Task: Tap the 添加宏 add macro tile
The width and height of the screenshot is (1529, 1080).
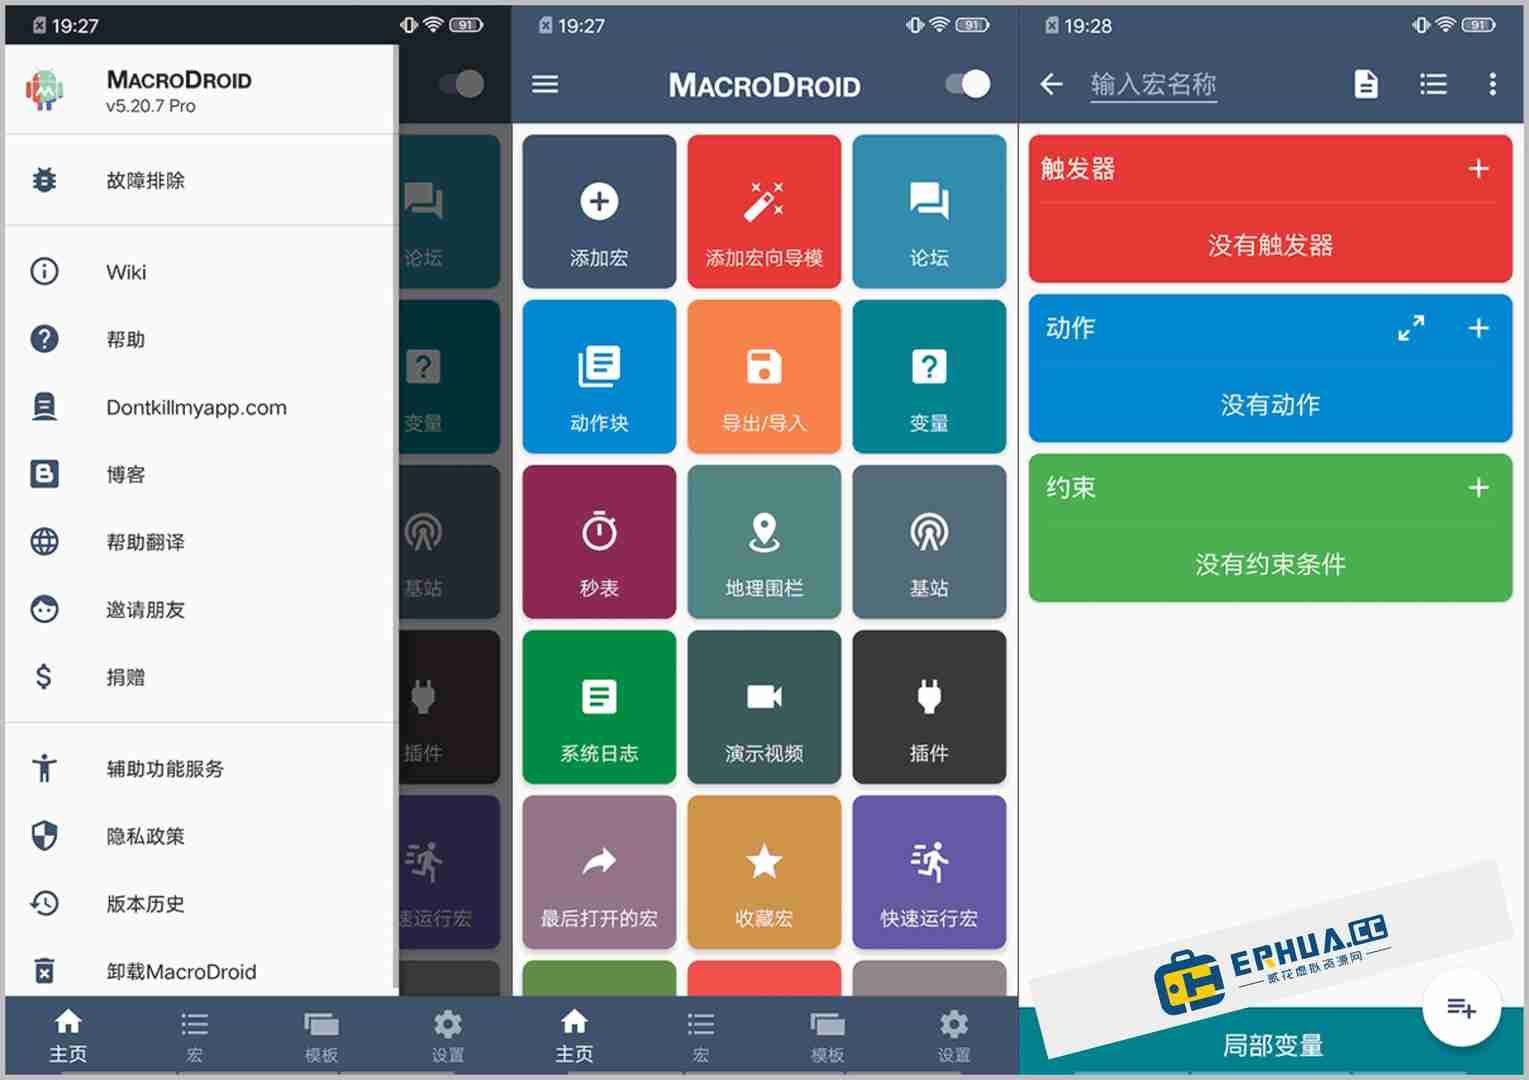Action: (x=599, y=212)
